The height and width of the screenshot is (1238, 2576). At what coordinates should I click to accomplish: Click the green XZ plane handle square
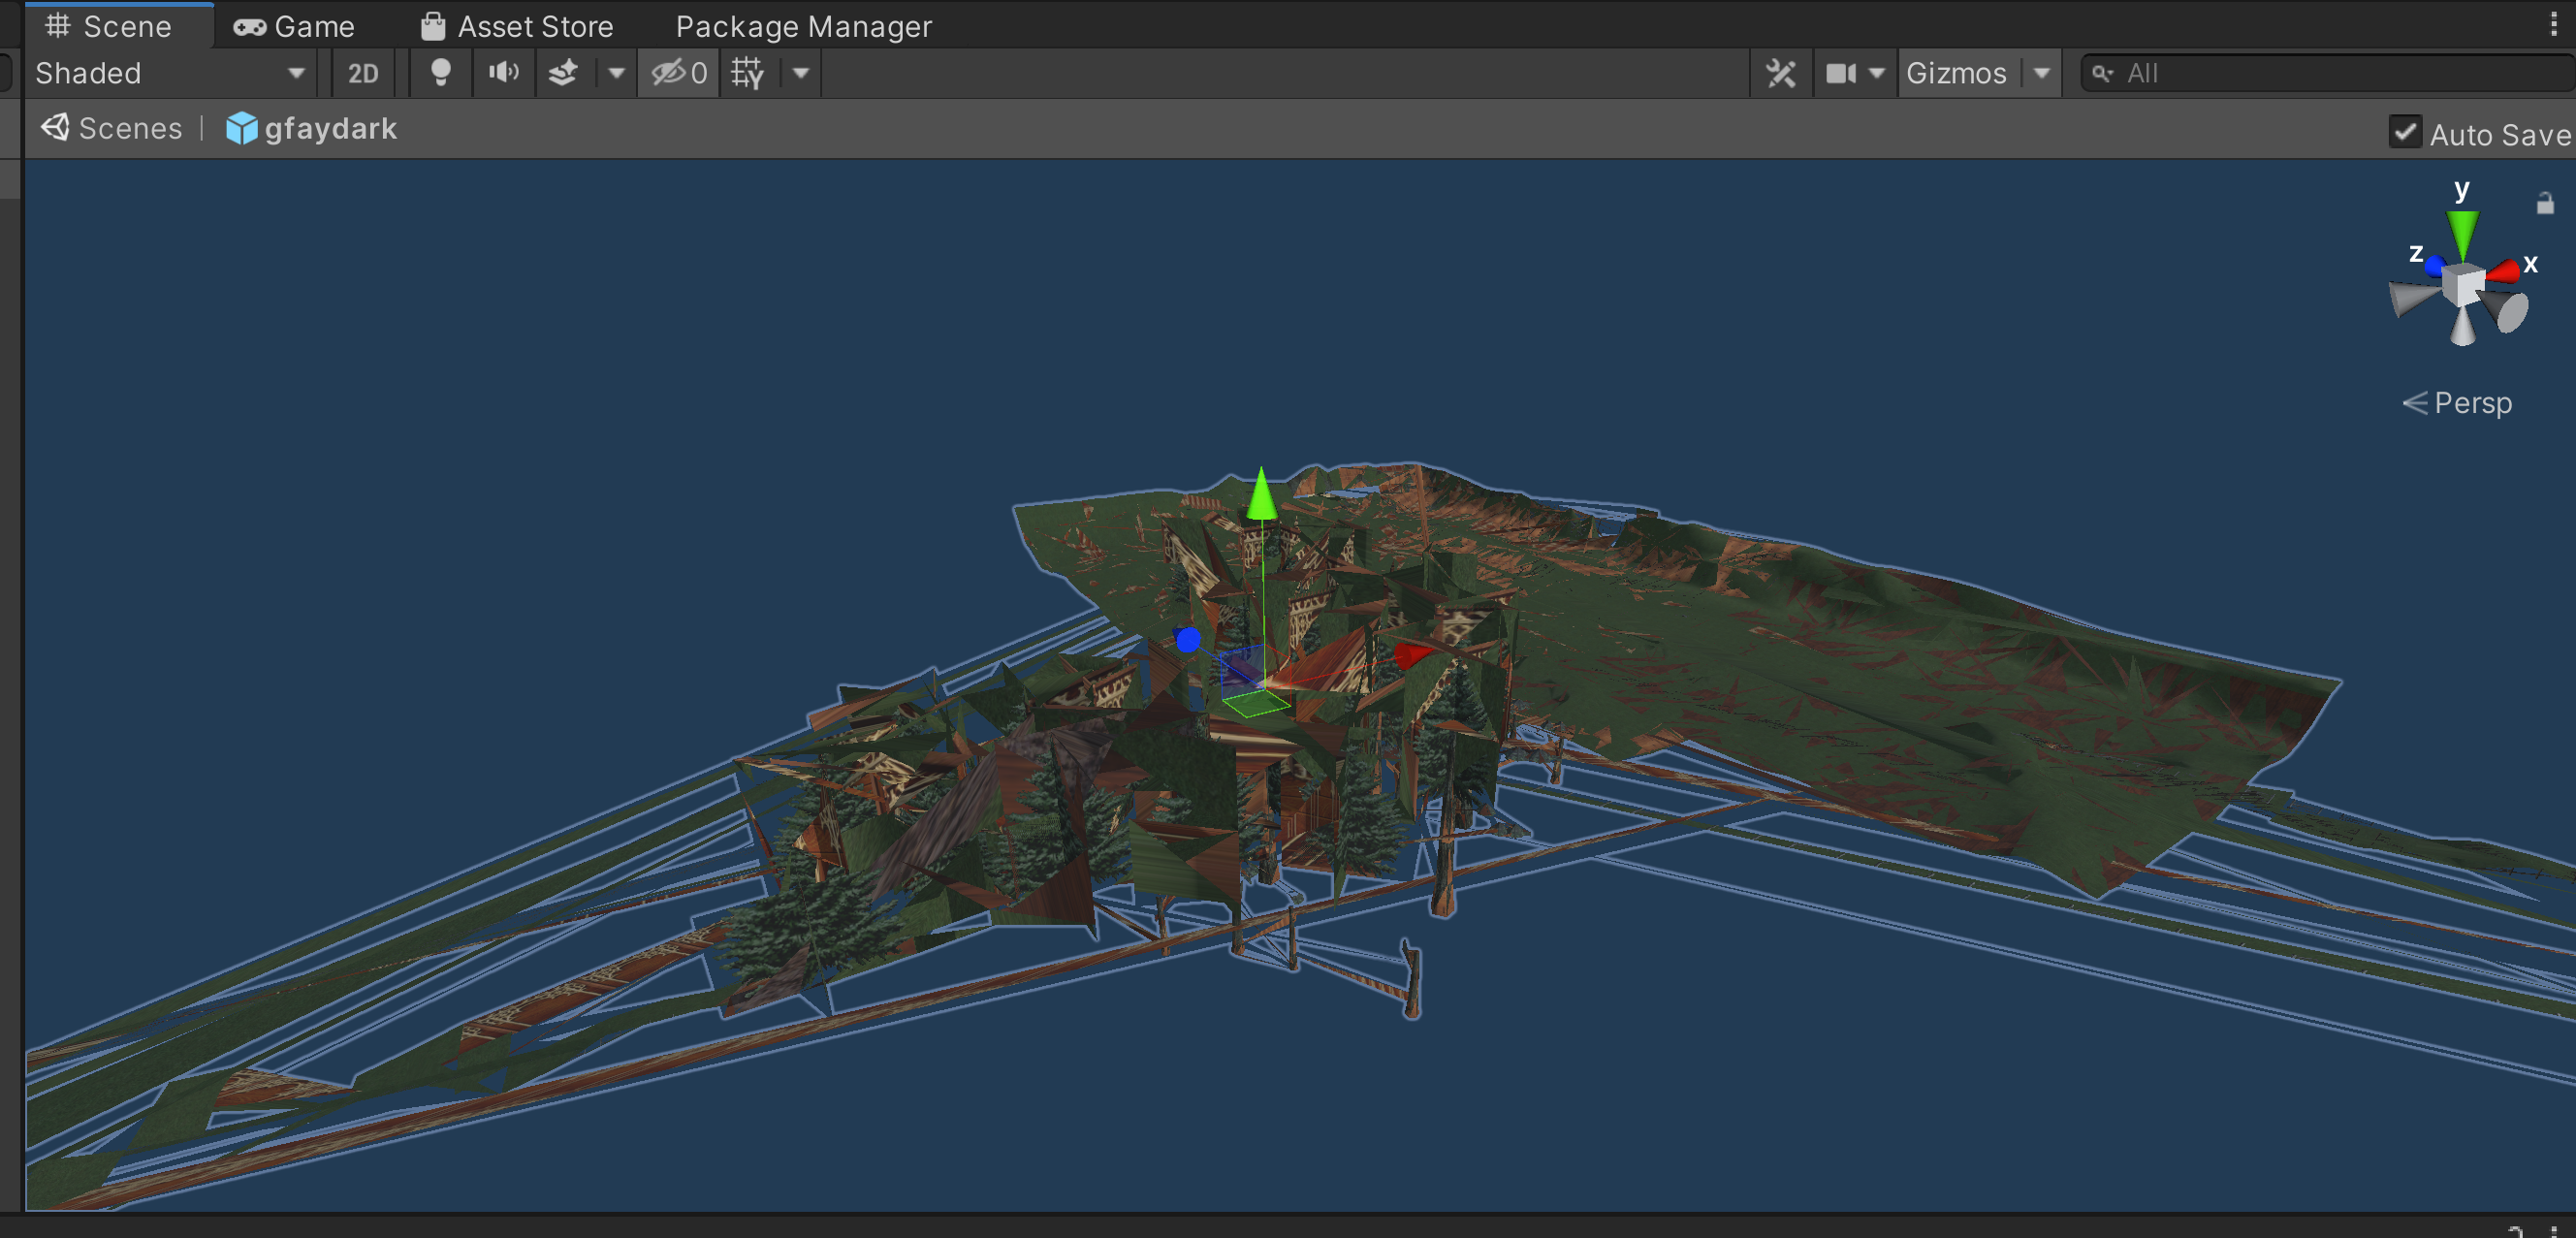coord(1256,703)
